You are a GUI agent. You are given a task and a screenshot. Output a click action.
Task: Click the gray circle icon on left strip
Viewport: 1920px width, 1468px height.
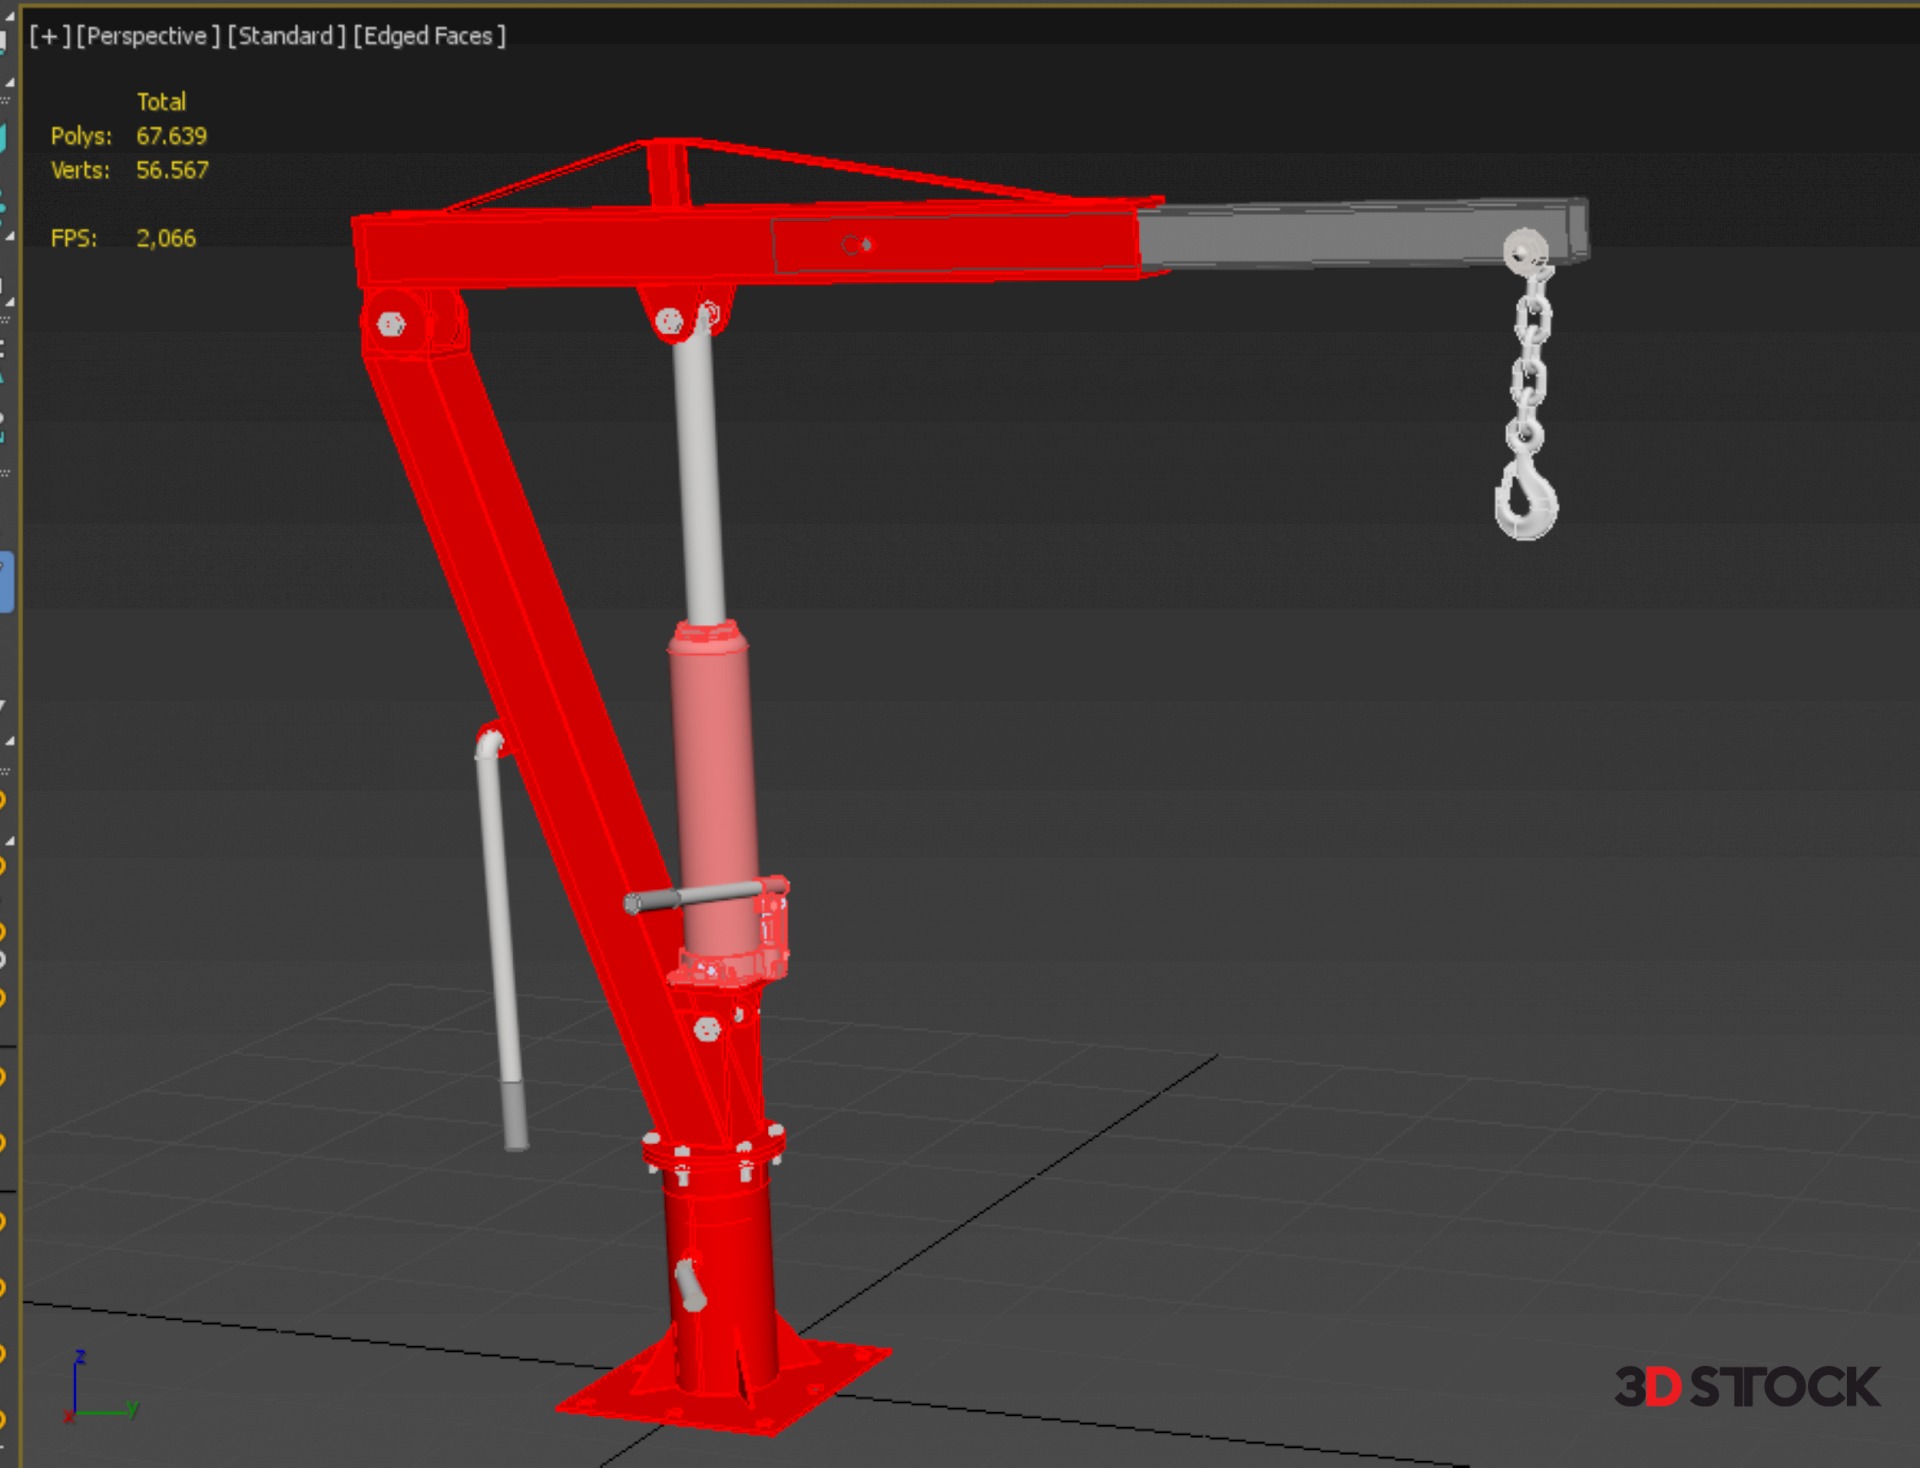[3, 960]
